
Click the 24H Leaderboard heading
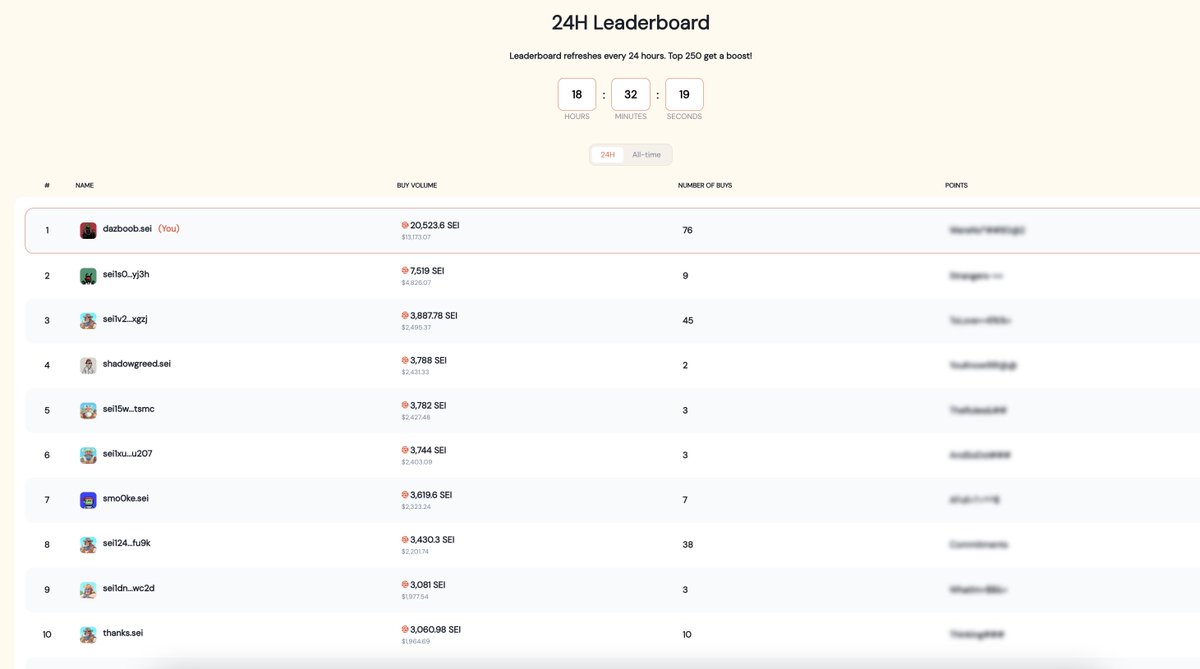631,22
